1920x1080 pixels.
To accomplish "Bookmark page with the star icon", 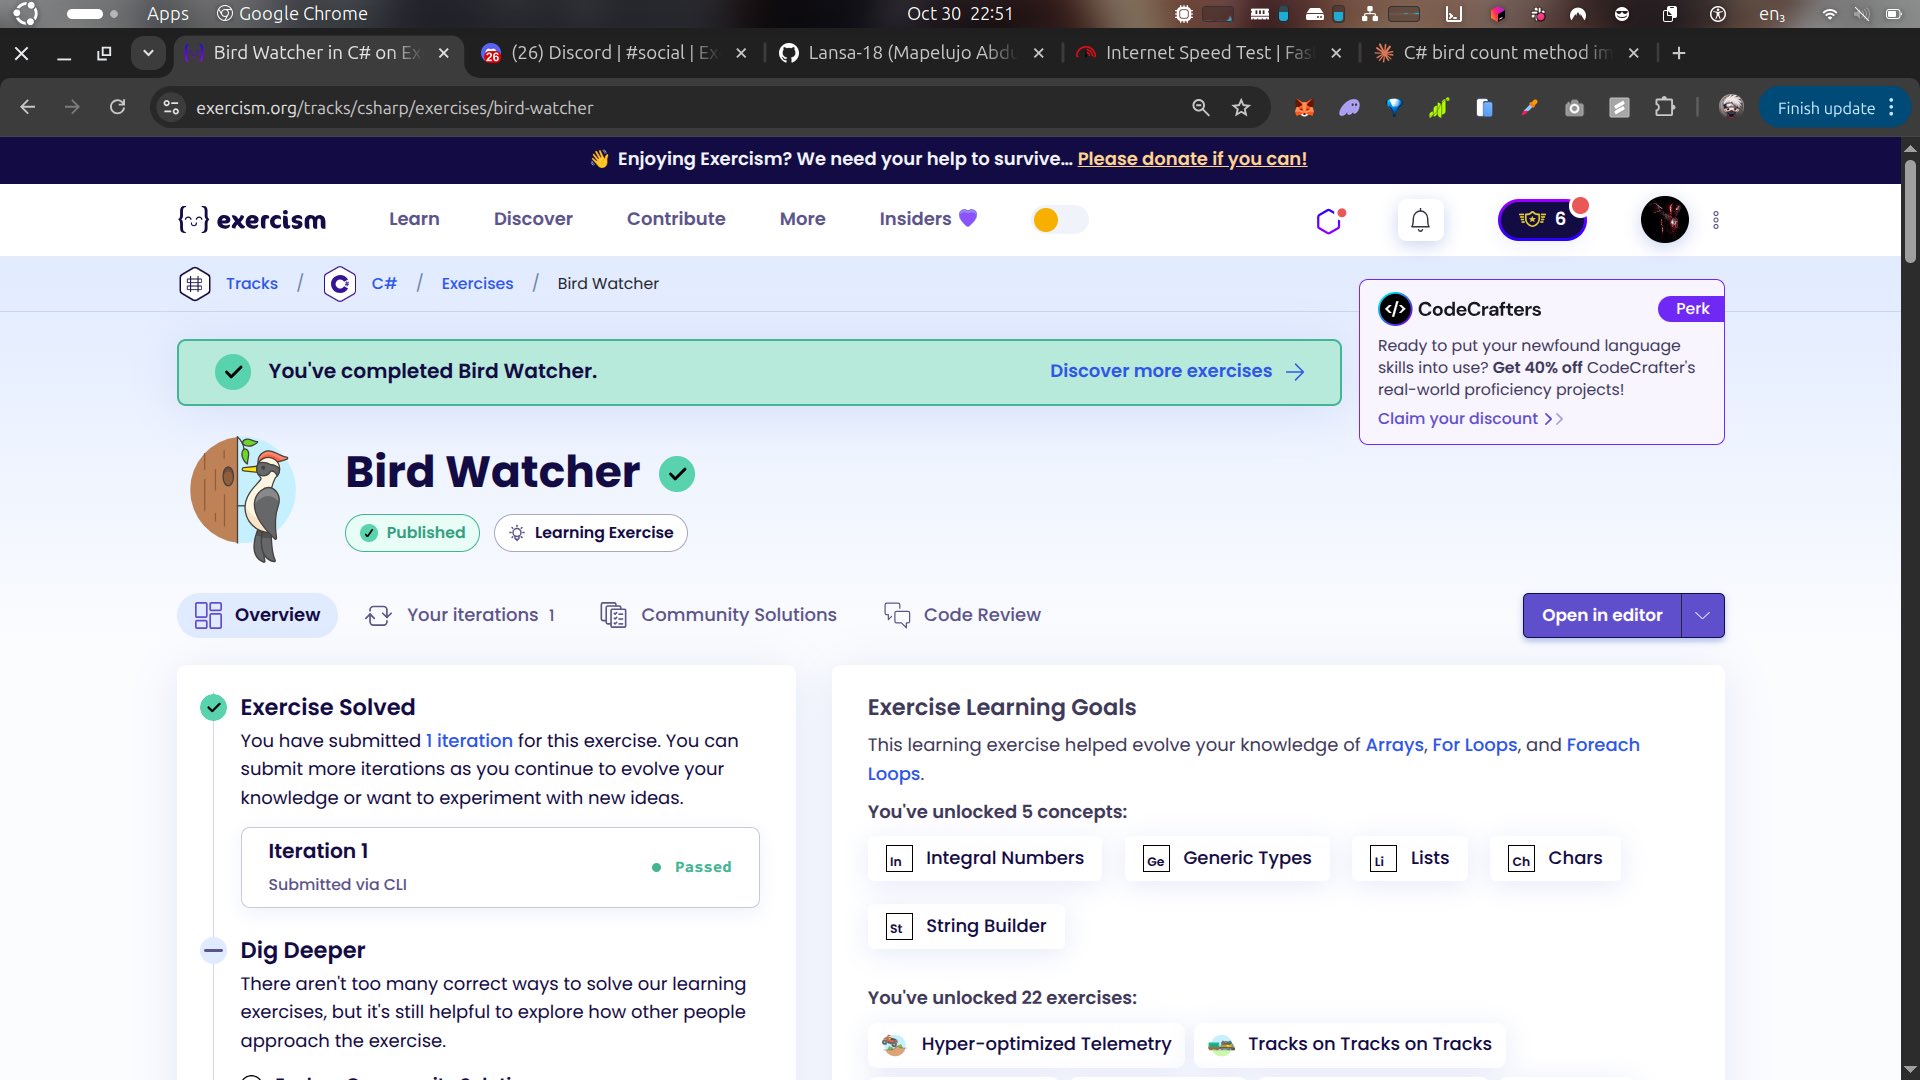I will click(1241, 108).
